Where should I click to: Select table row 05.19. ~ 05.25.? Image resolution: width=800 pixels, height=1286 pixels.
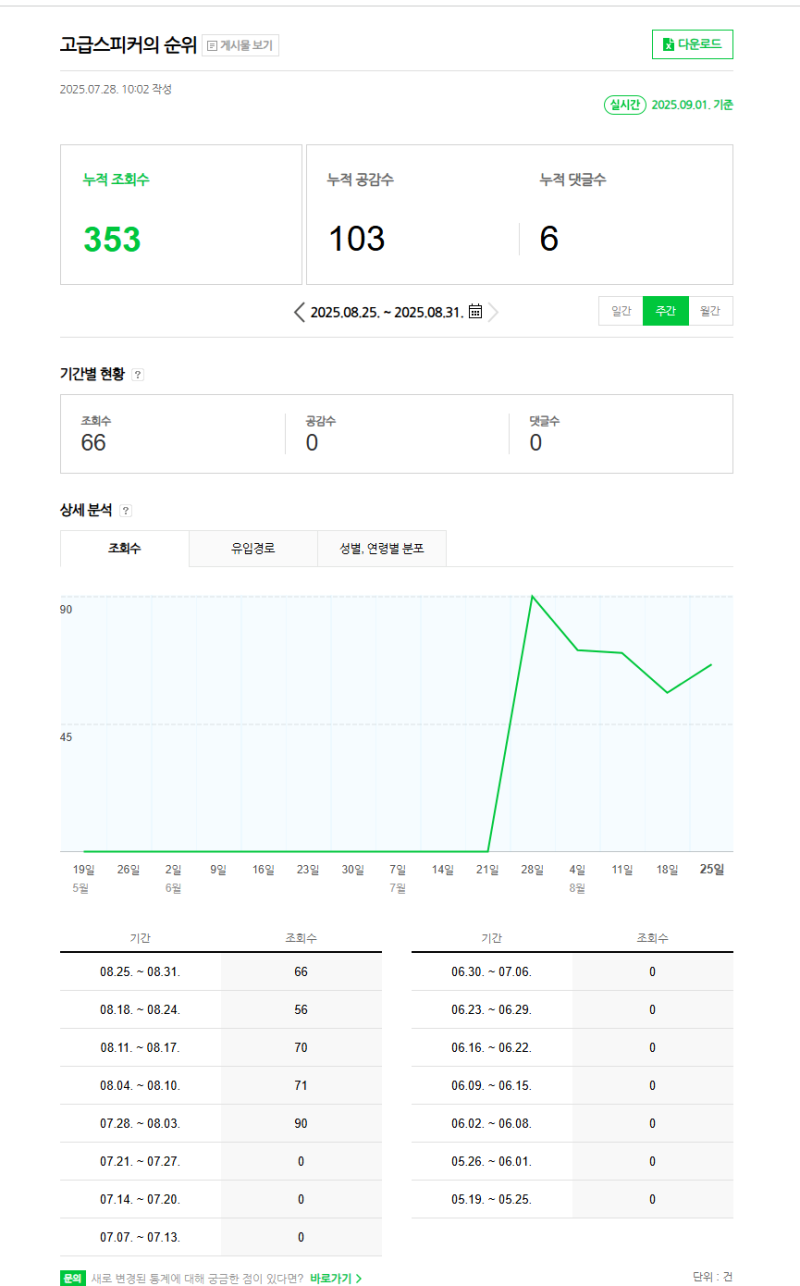[572, 1199]
